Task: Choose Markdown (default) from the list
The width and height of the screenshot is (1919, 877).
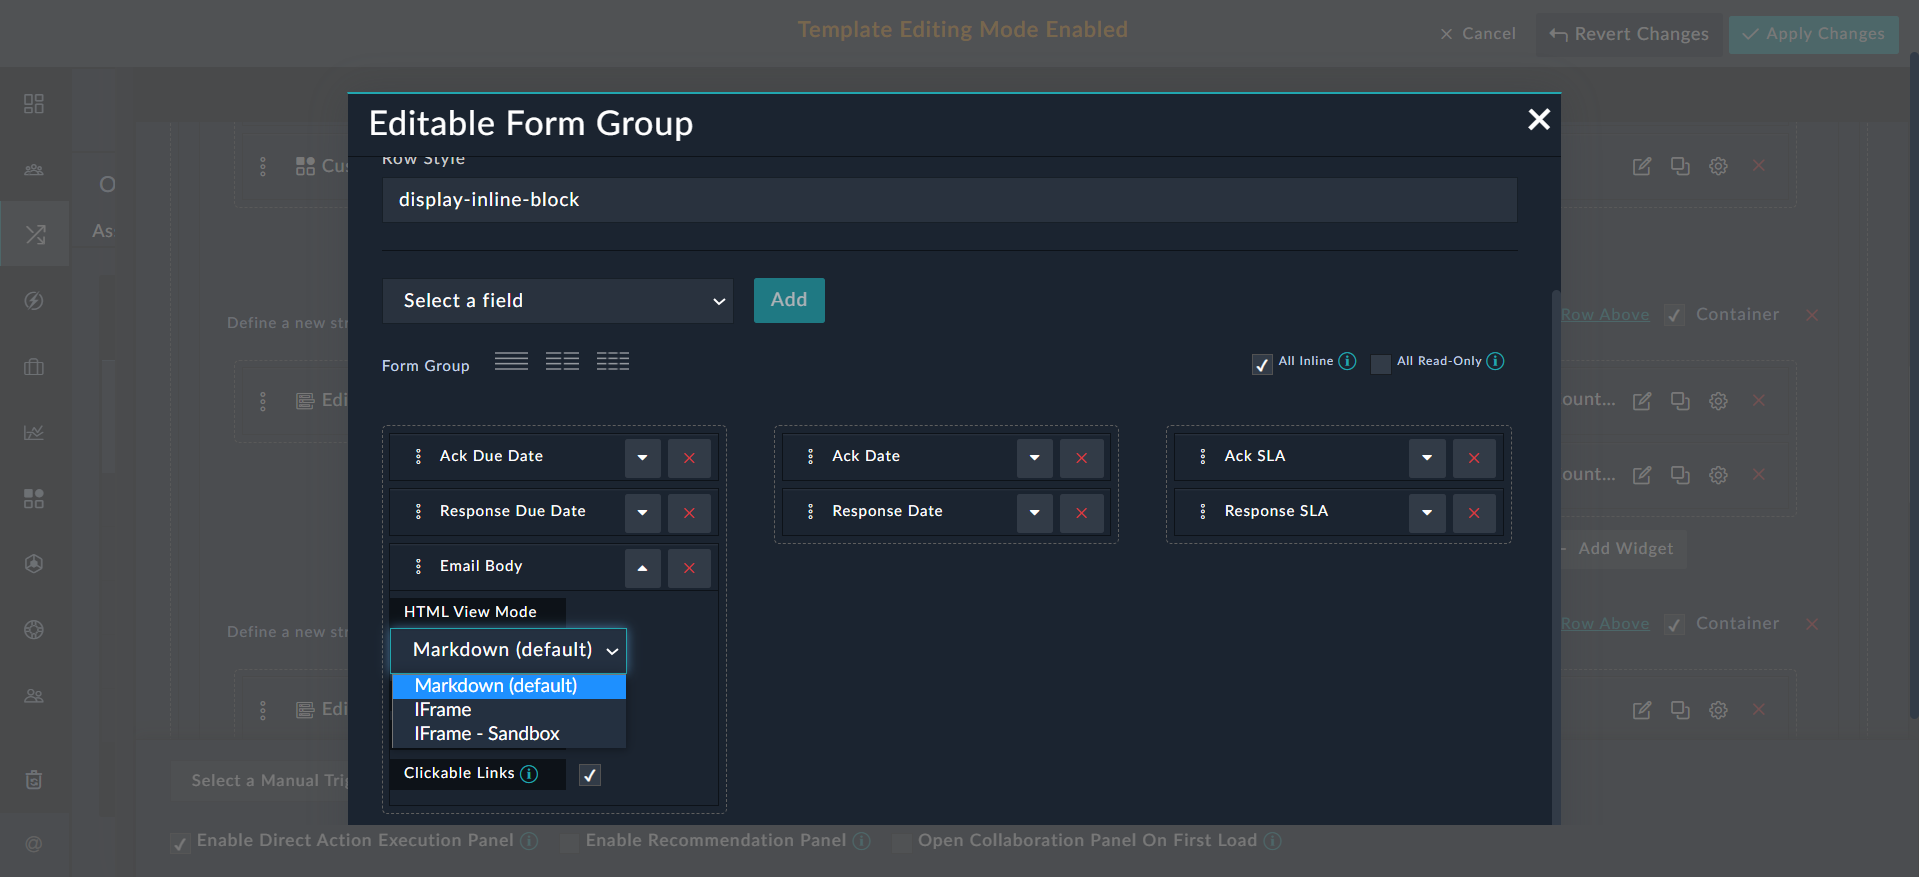Action: (x=509, y=686)
